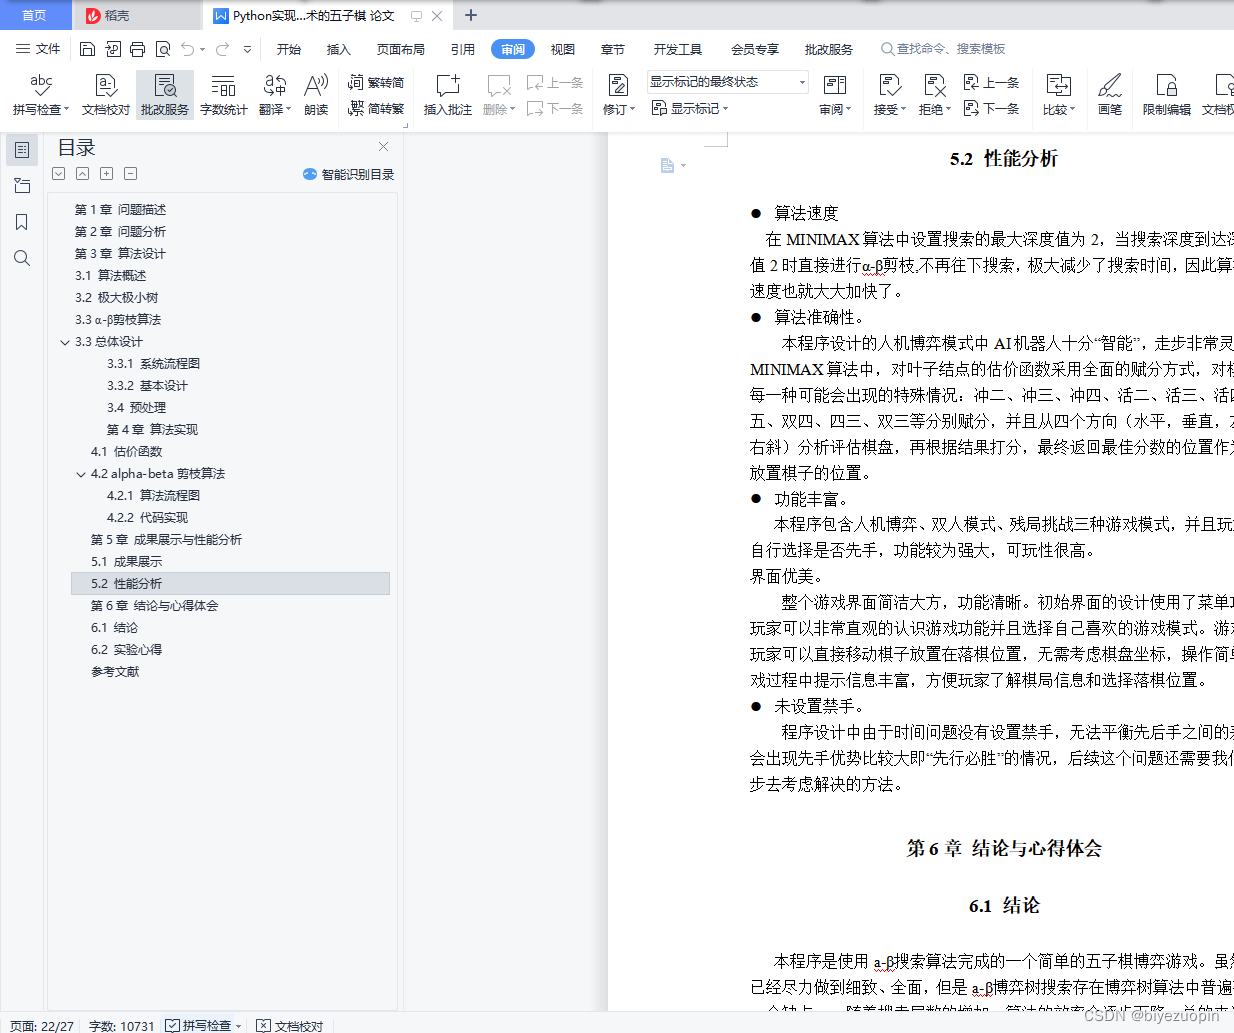Switch to the 视图 ribbon tab
This screenshot has width=1234, height=1033.
pos(562,48)
